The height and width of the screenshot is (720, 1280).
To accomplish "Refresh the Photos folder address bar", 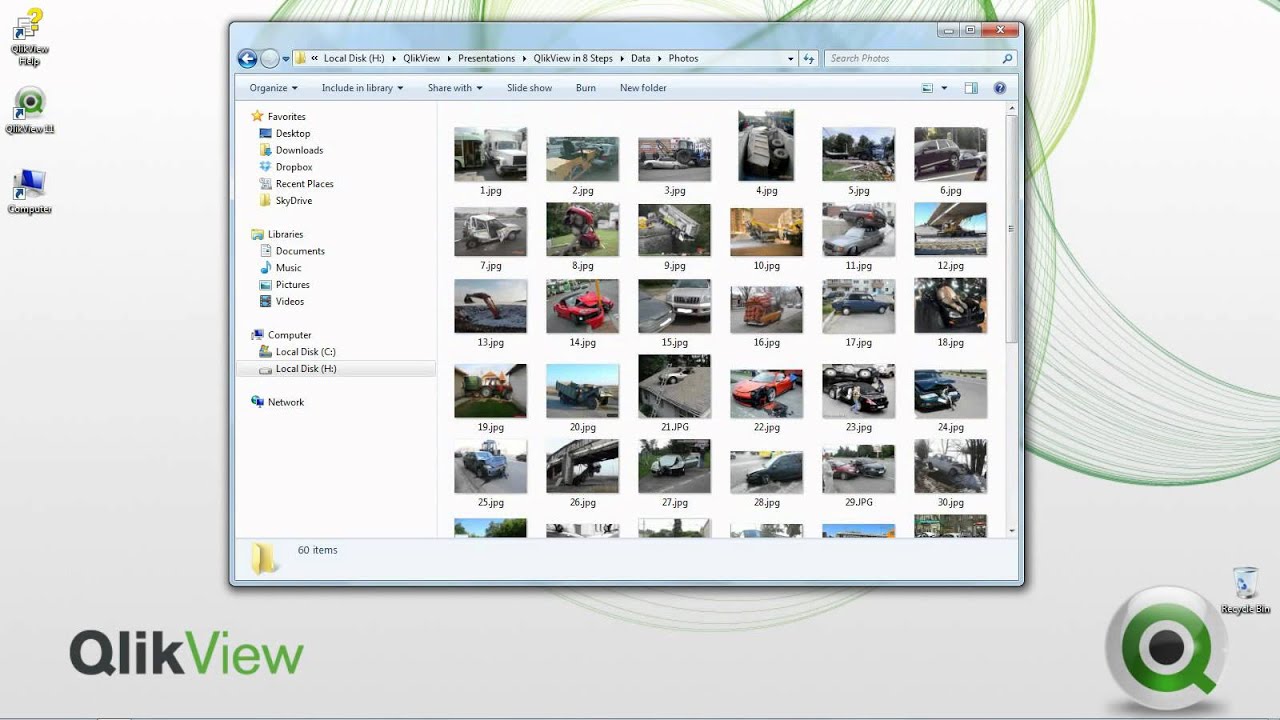I will pyautogui.click(x=809, y=58).
